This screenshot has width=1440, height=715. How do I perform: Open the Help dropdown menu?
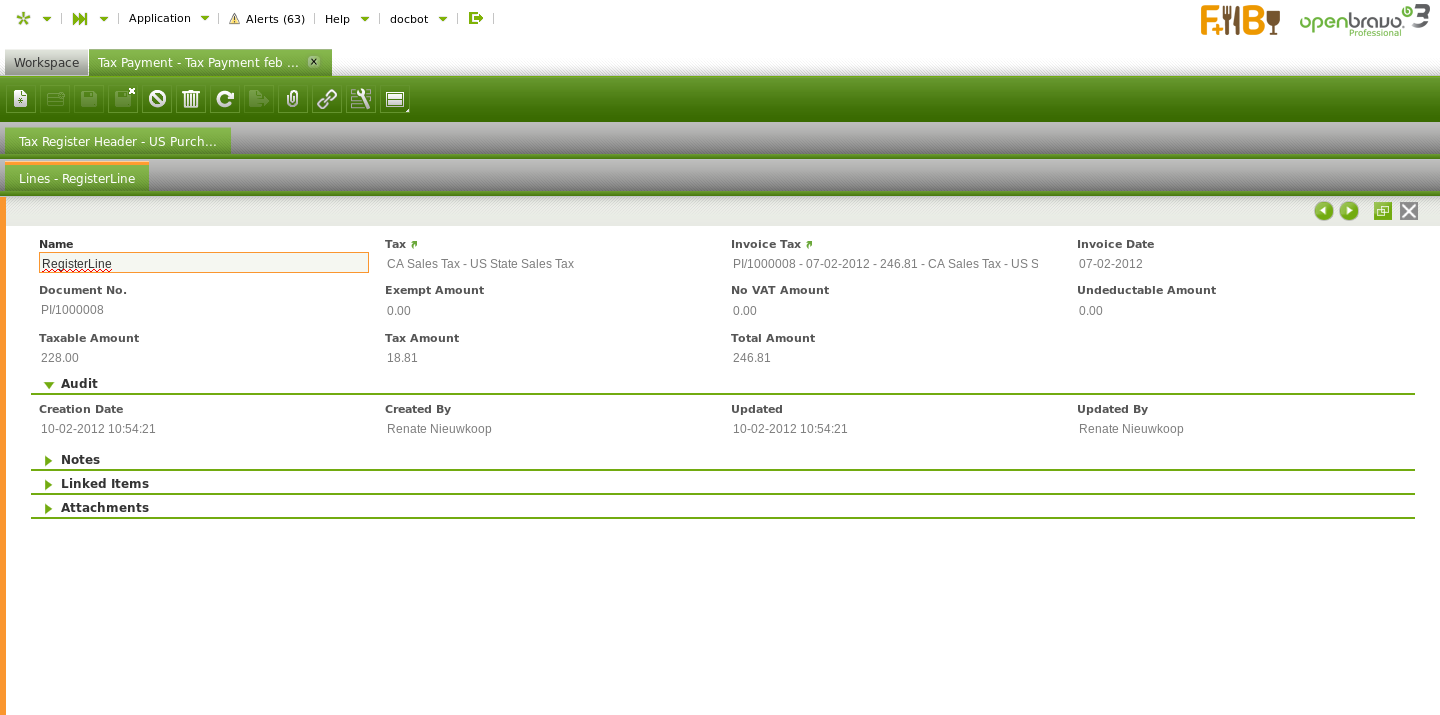[x=346, y=18]
